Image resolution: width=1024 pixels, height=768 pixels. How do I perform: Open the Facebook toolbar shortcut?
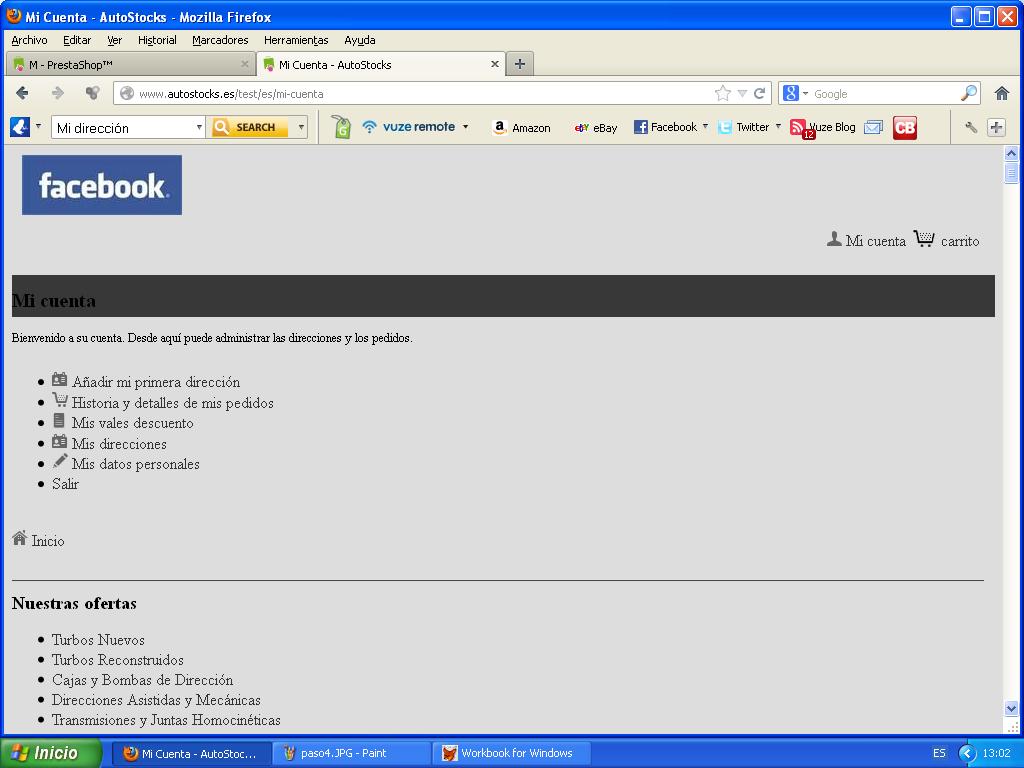[665, 127]
